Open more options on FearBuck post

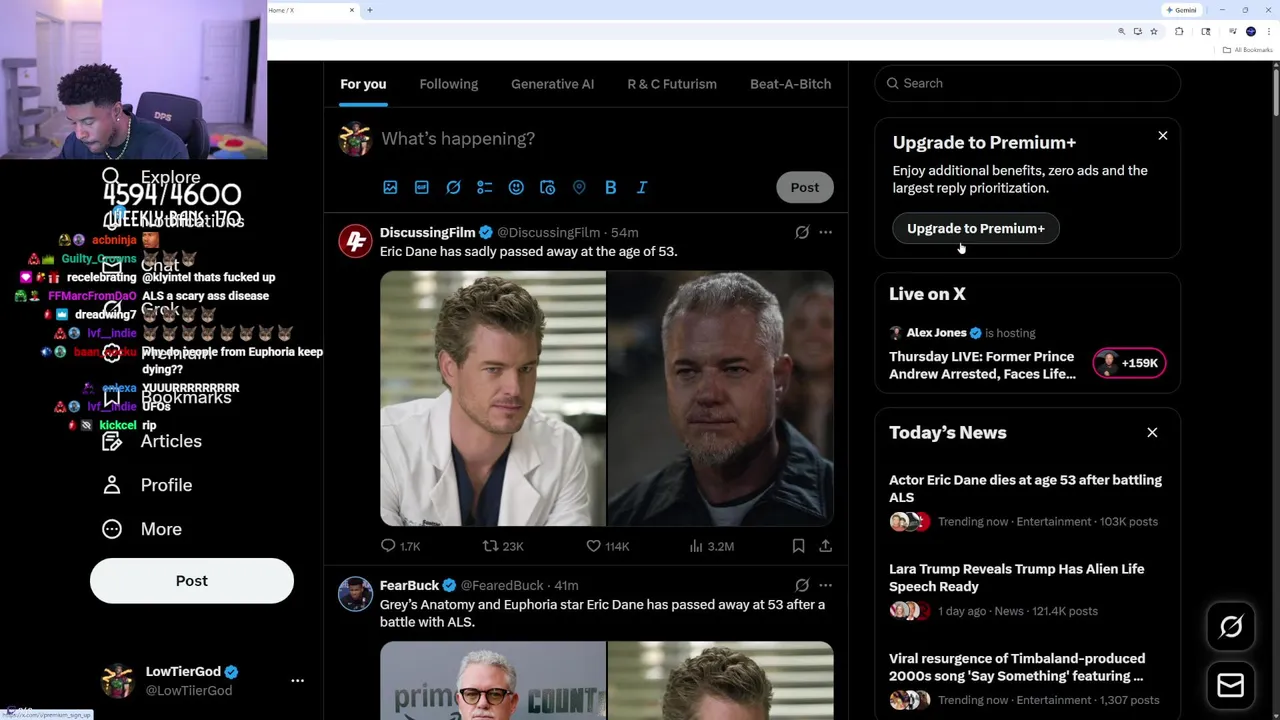click(825, 585)
